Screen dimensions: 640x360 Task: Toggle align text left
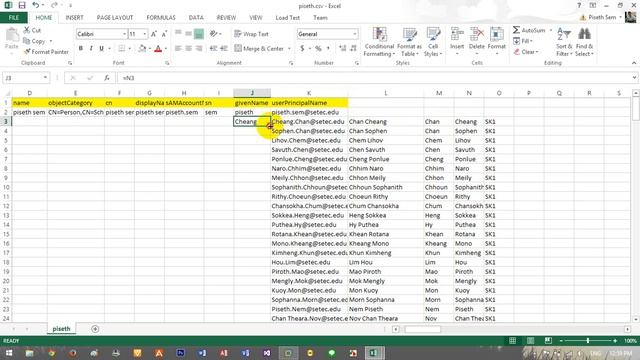(178, 49)
